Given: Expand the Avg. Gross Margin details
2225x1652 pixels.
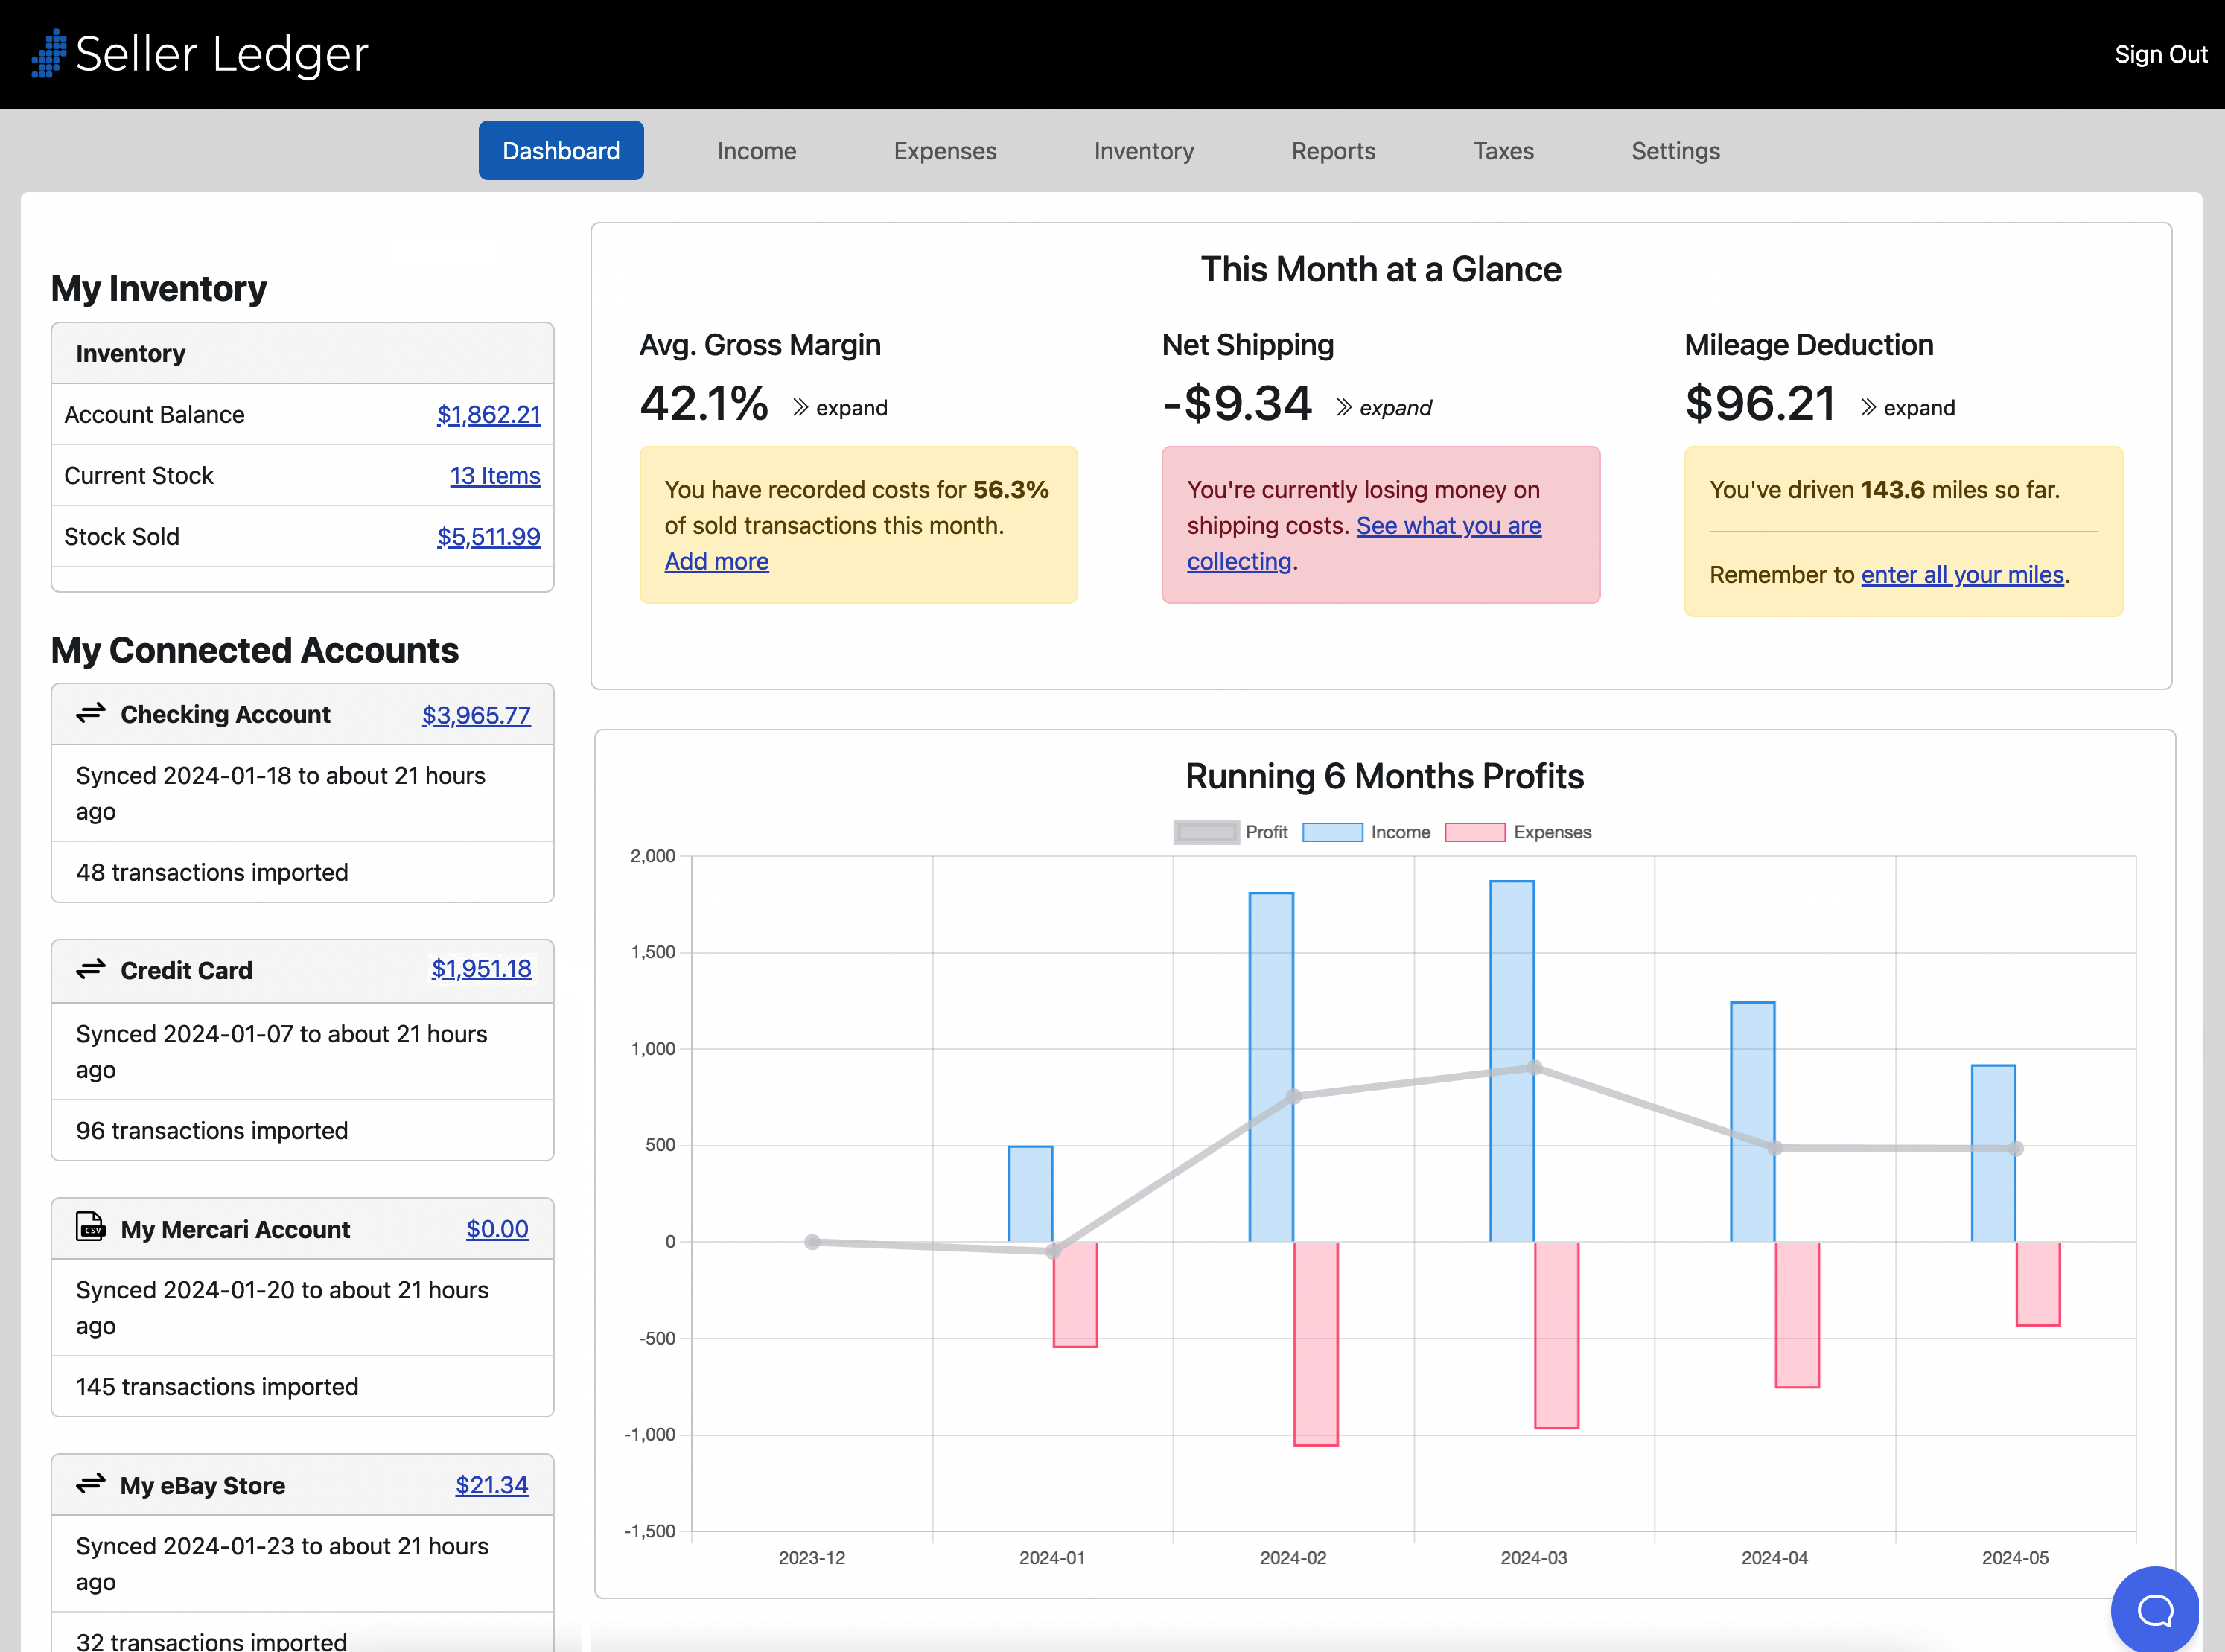Looking at the screenshot, I should click(x=840, y=407).
